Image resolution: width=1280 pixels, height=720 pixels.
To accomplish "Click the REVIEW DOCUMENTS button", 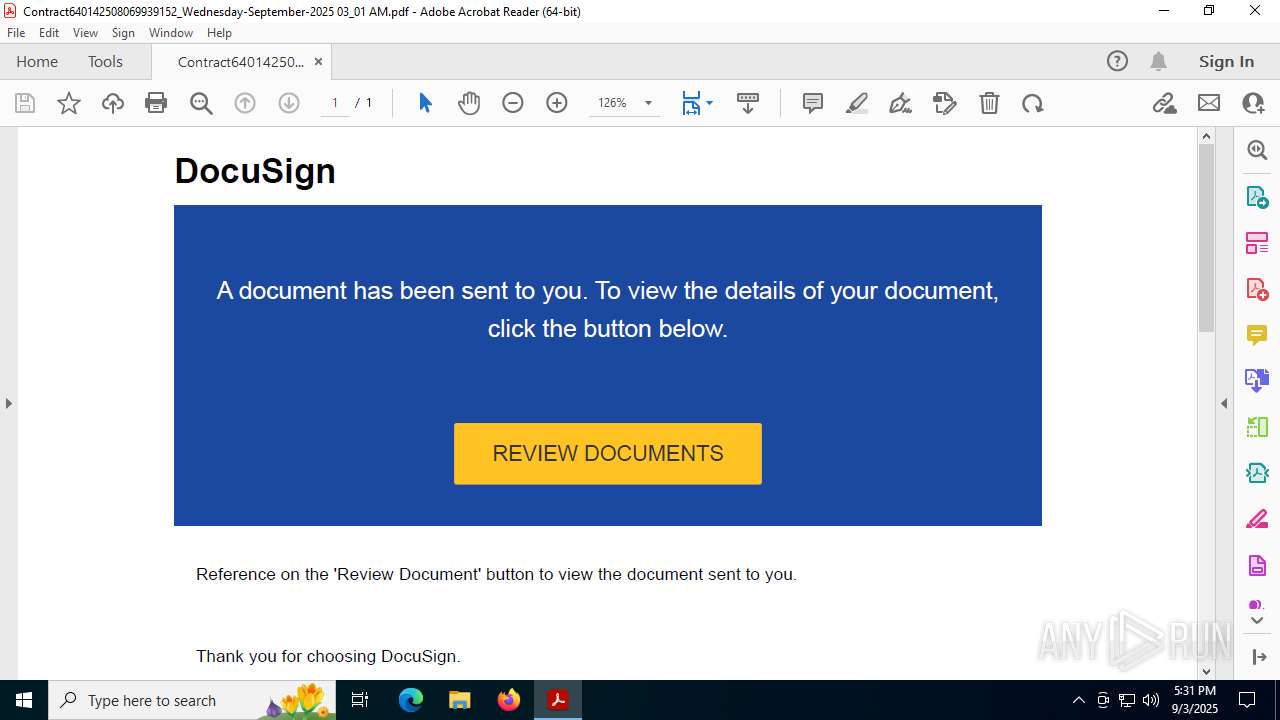I will pos(608,454).
